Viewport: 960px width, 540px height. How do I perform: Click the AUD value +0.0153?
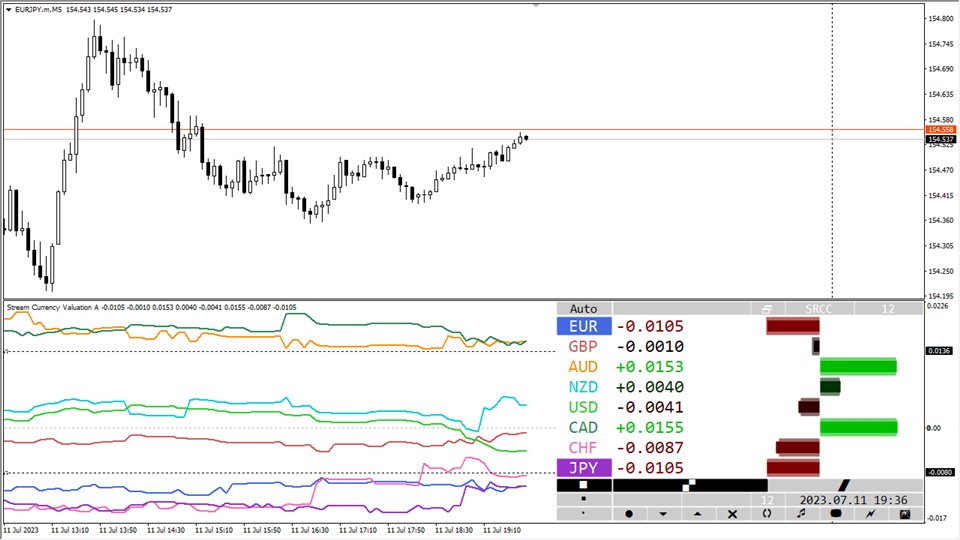coord(650,367)
